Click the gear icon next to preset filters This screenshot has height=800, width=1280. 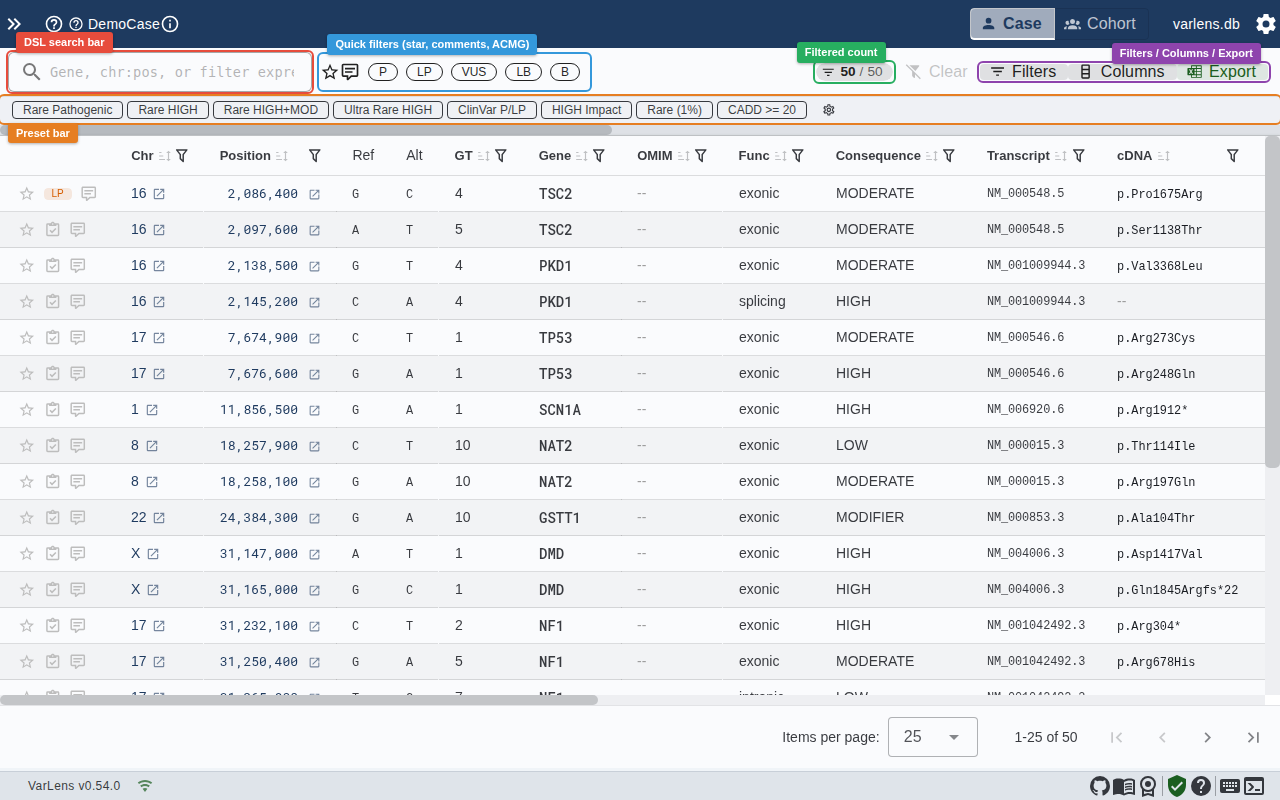click(x=828, y=110)
